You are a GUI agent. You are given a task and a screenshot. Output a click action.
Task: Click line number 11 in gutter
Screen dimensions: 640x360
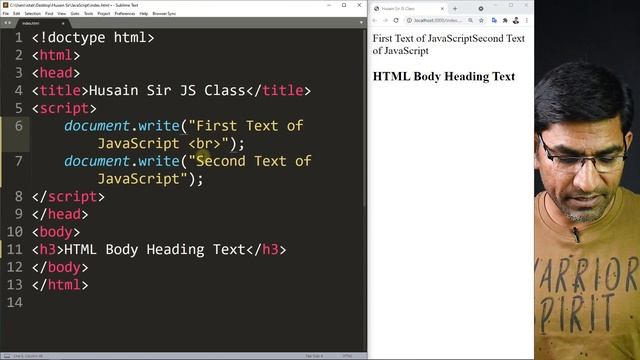(15, 249)
